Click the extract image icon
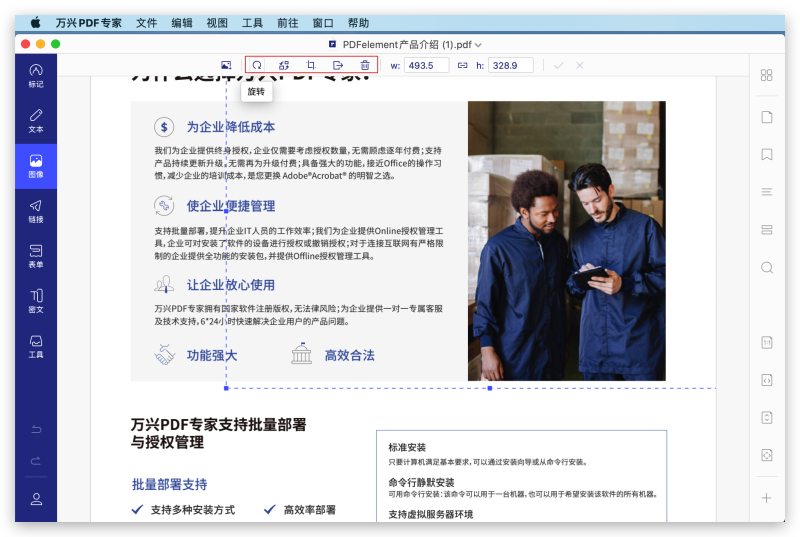This screenshot has width=800, height=537. [x=338, y=65]
